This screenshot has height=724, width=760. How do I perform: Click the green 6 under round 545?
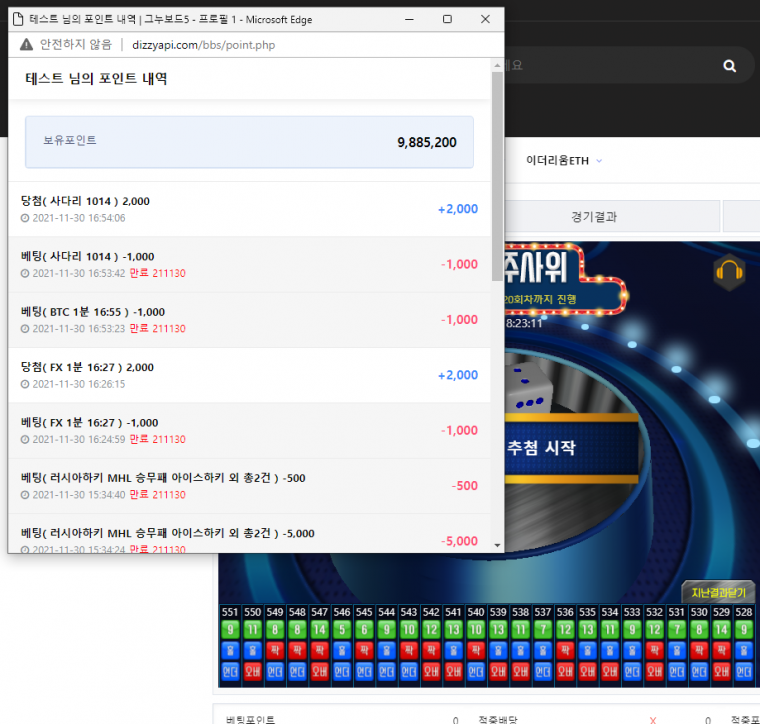click(364, 630)
